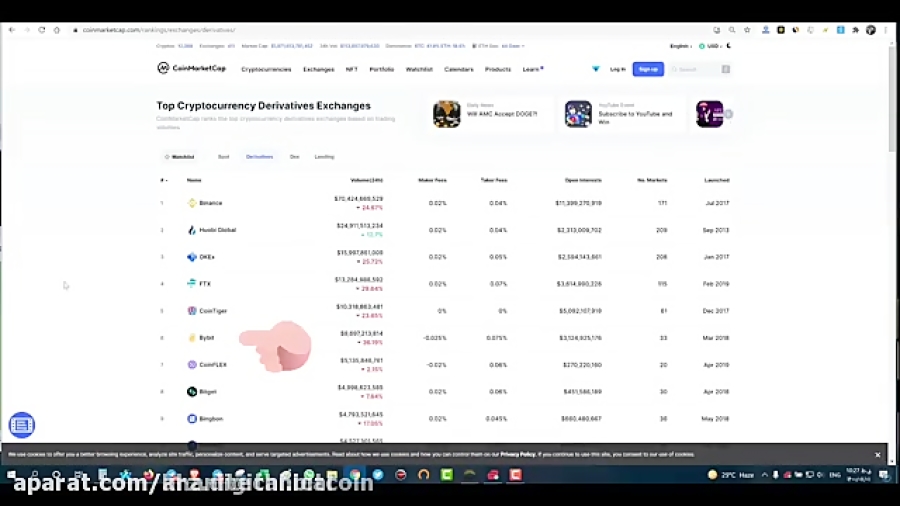Open the USD currency dropdown
The image size is (900, 506).
[709, 46]
